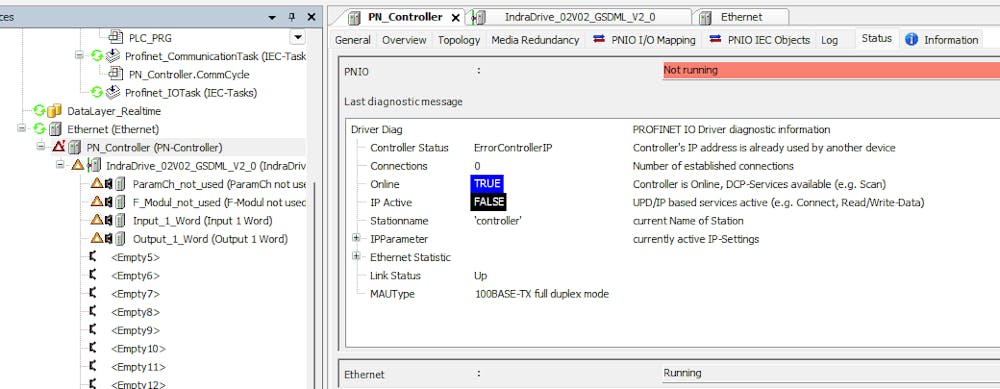Viewport: 1000px width, 389px height.
Task: Select the Empty9 slot entry
Action: [135, 330]
